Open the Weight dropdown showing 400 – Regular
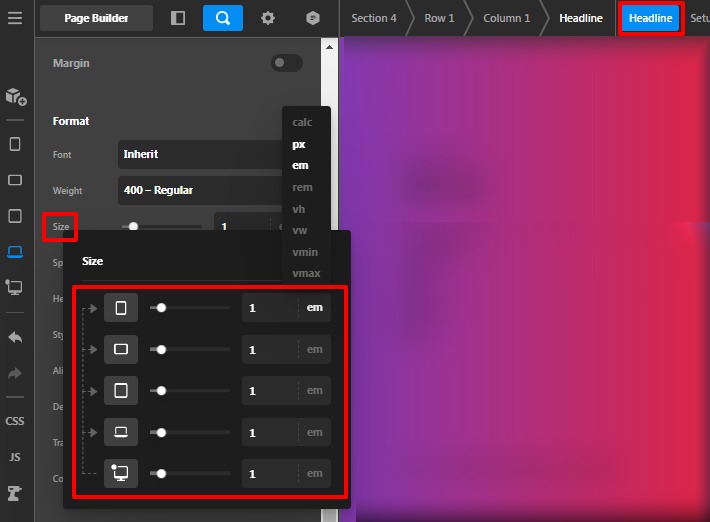This screenshot has width=710, height=522. 200,190
